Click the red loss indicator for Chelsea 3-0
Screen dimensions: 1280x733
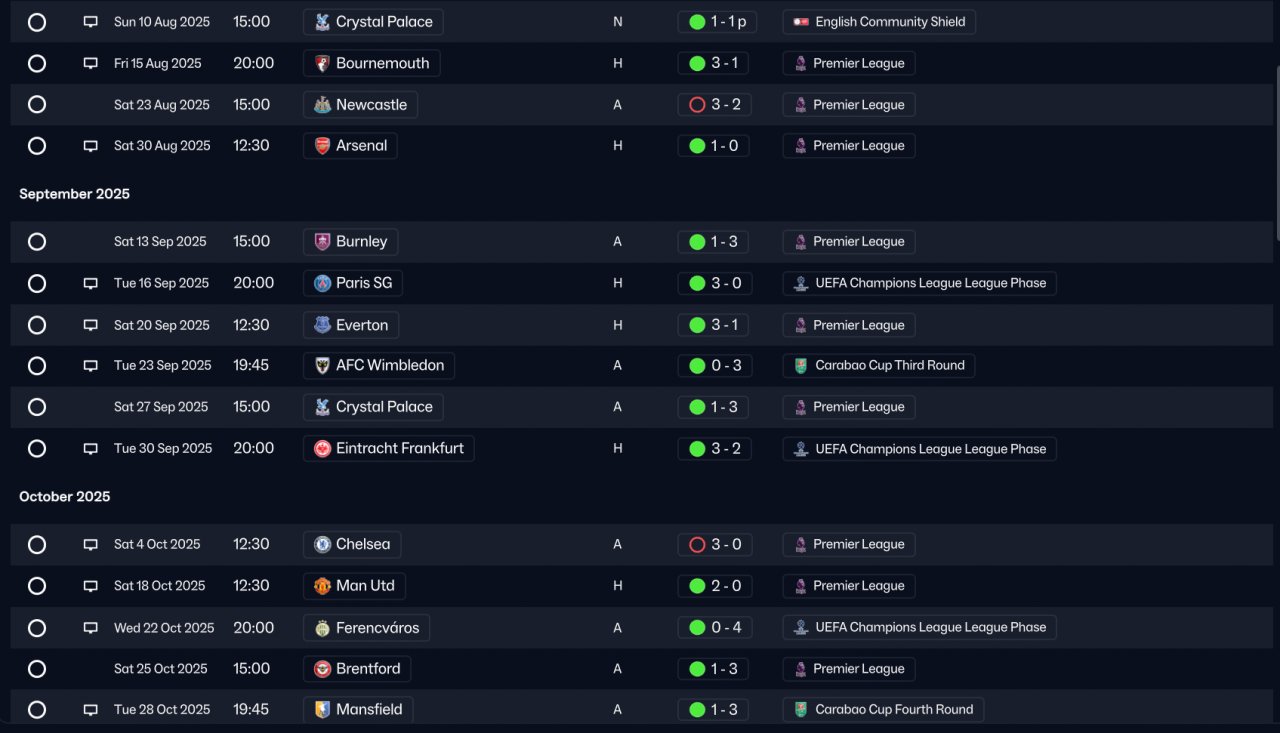point(697,545)
